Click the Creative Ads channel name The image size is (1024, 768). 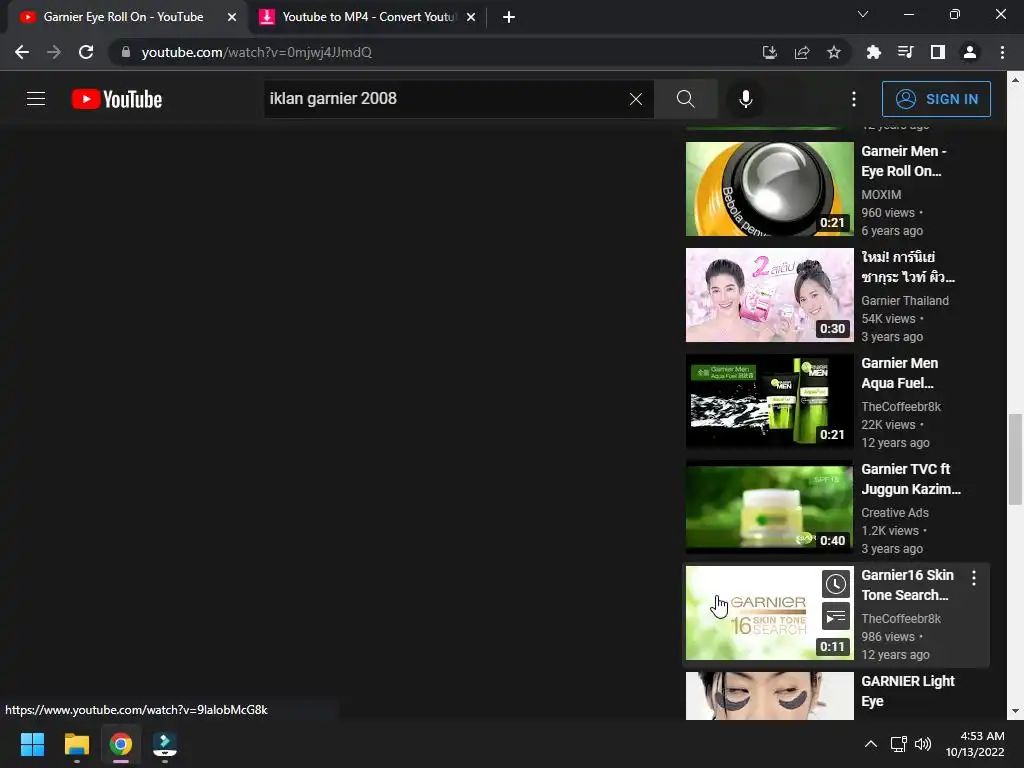click(x=895, y=513)
